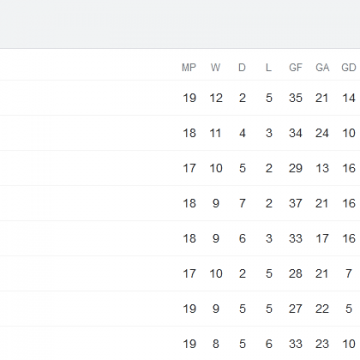Select the goals-for value 37
Viewport: 360px width, 360px height.
[x=296, y=203]
